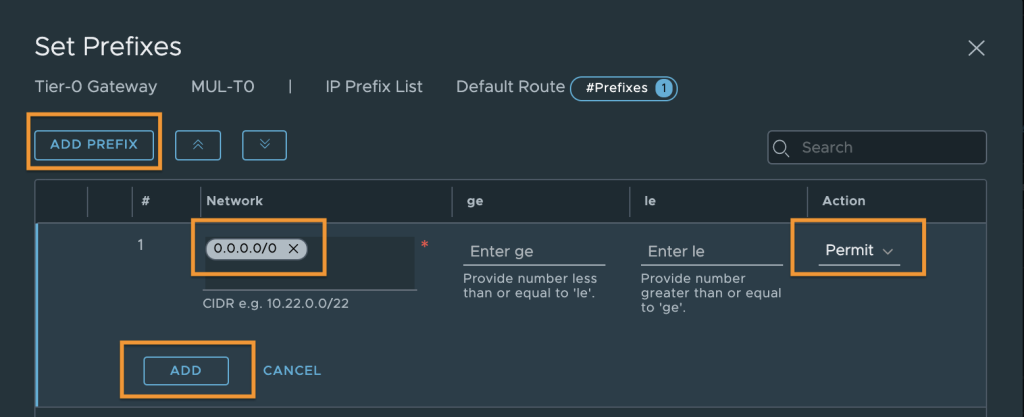Sort by the Network column header

(x=234, y=201)
